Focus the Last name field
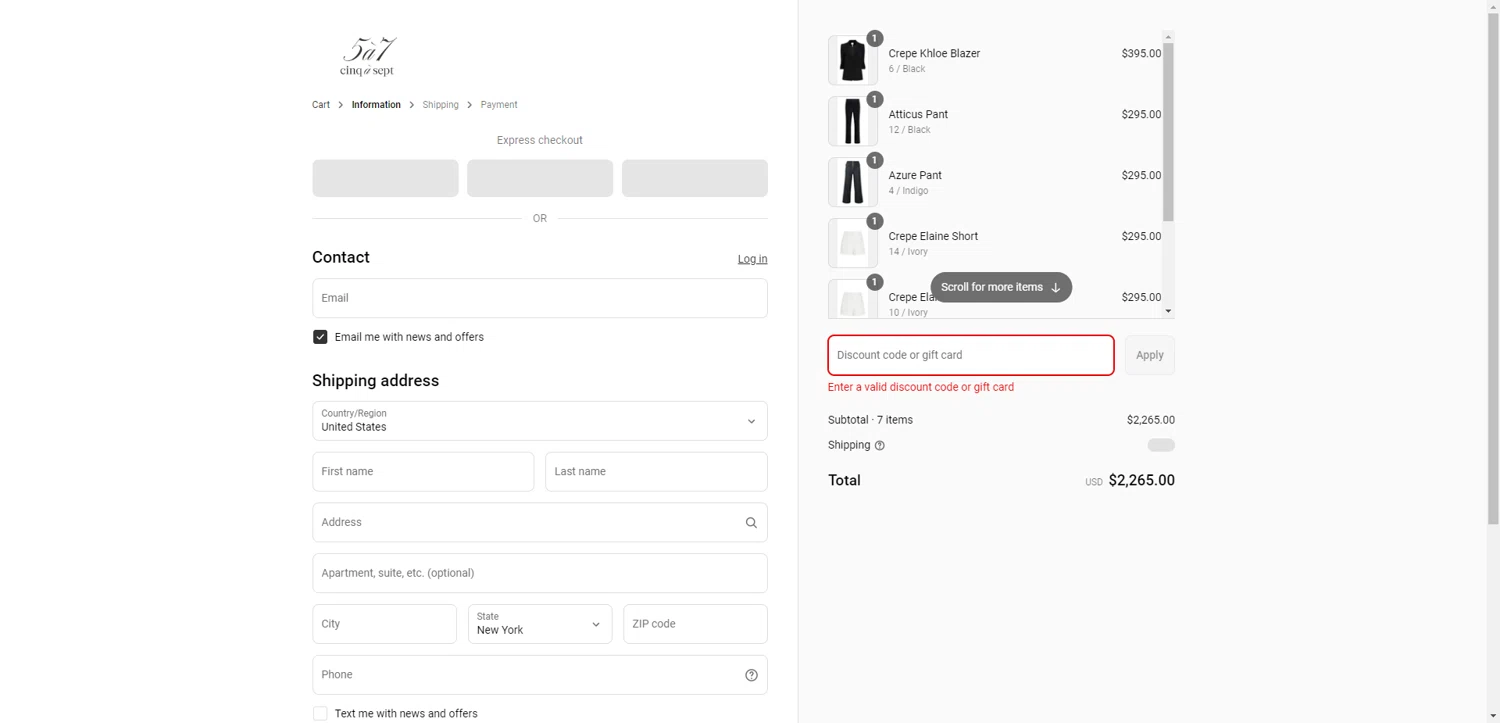 656,472
